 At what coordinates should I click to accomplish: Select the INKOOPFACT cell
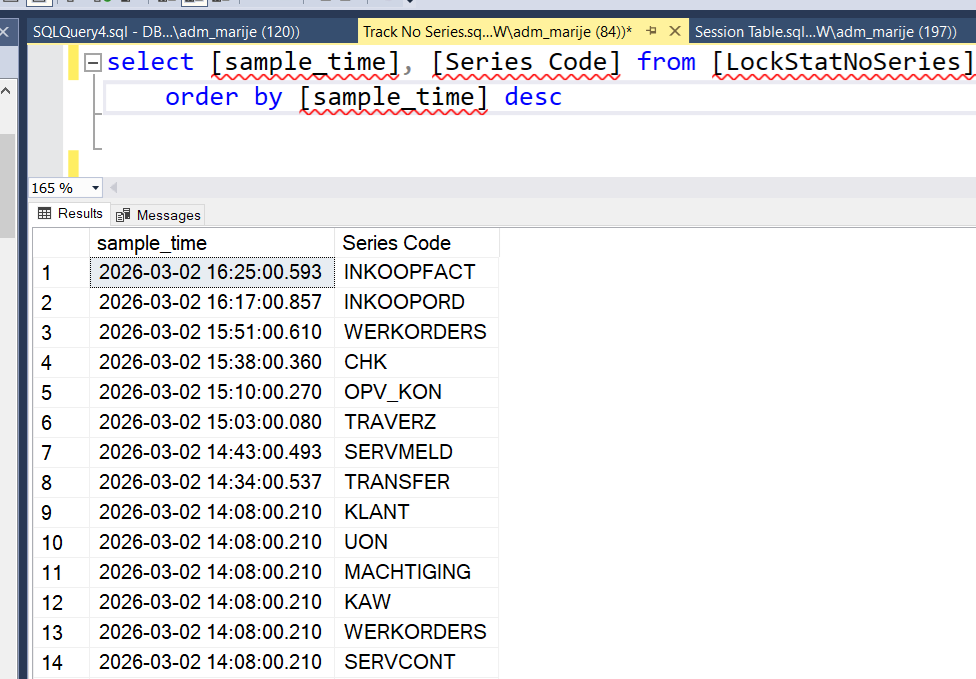(415, 272)
